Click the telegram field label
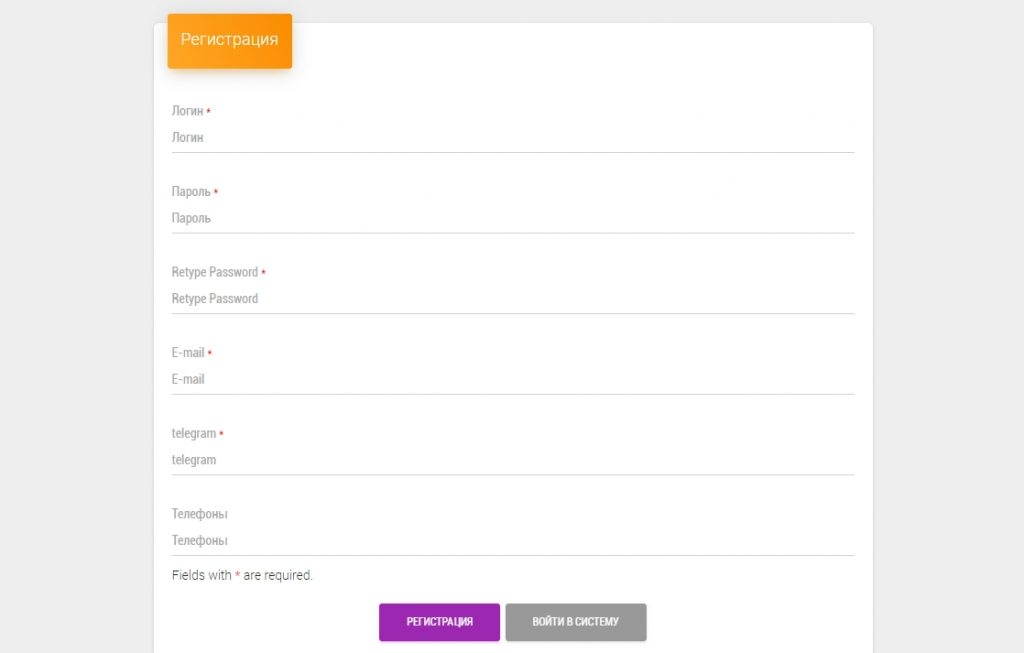Screen dimensions: 1024x653 [x=194, y=434]
